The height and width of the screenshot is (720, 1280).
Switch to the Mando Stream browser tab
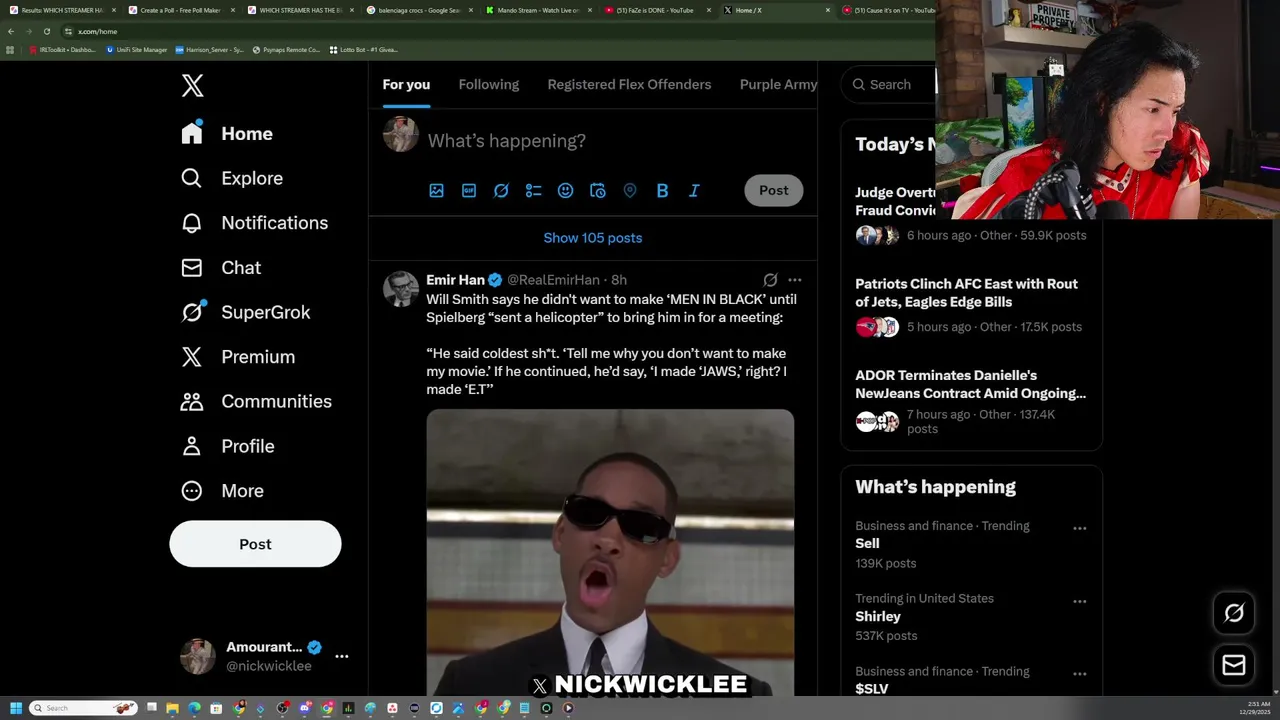[538, 10]
